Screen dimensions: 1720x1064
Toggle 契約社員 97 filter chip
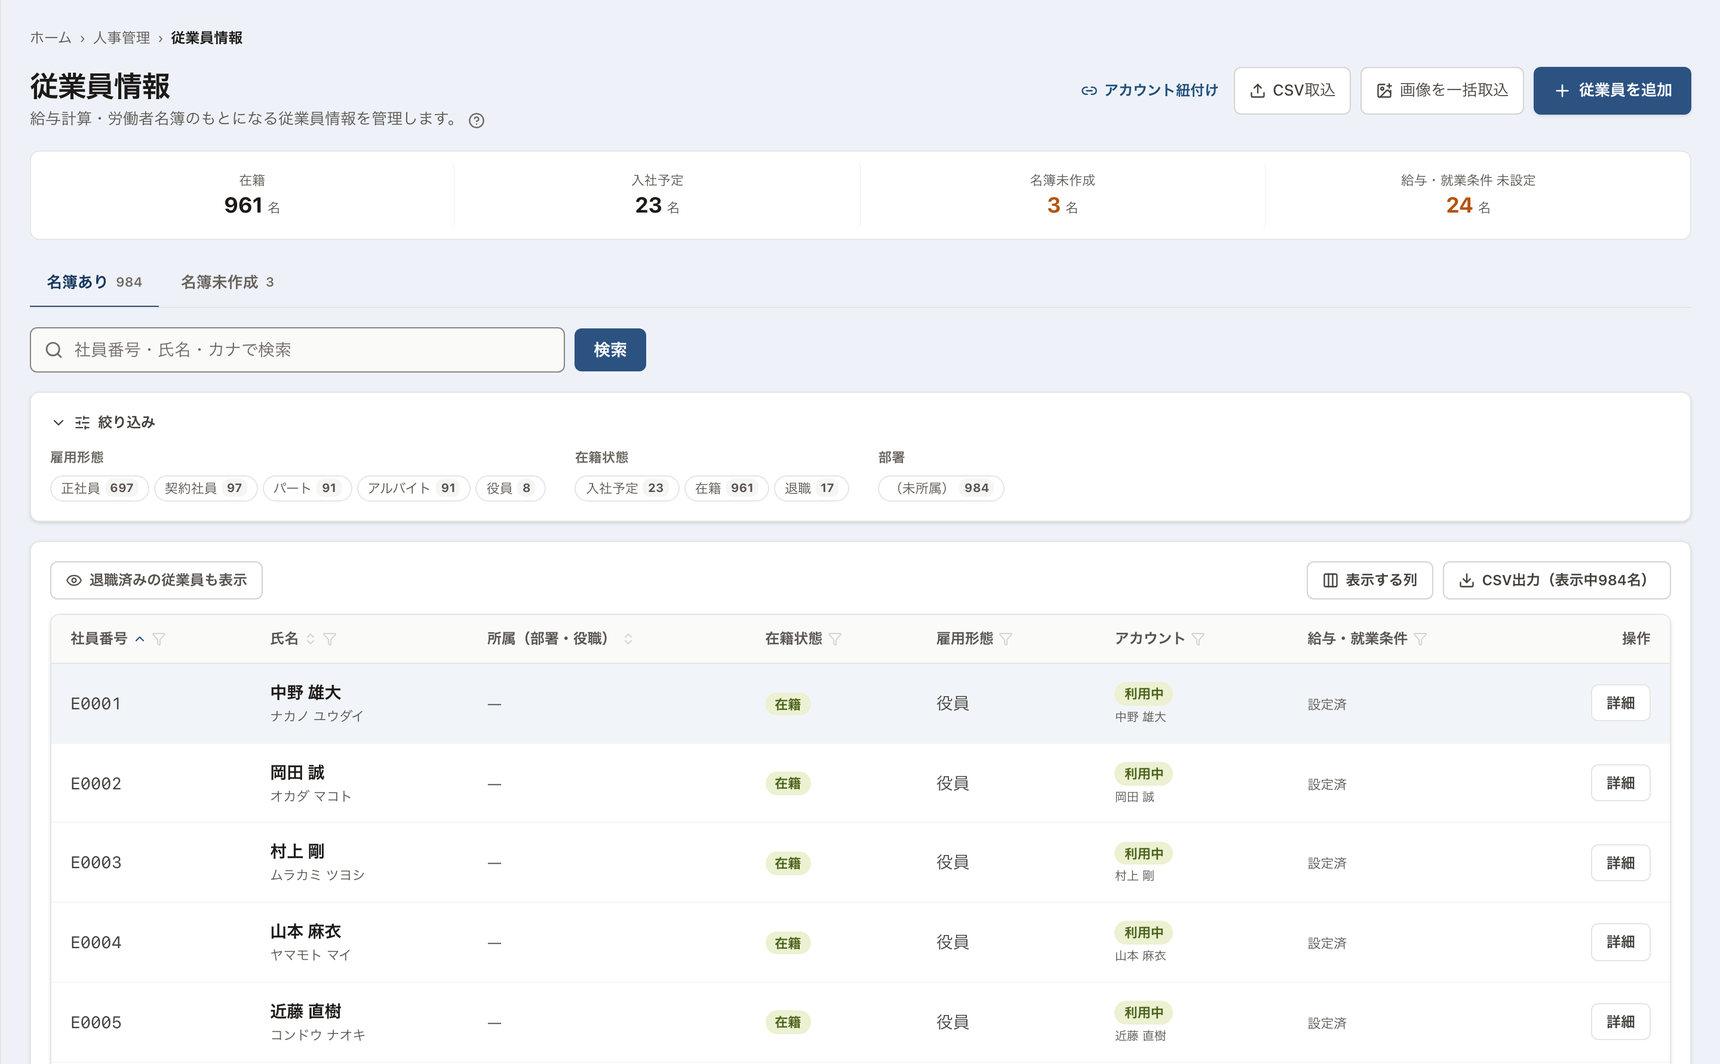coord(205,488)
